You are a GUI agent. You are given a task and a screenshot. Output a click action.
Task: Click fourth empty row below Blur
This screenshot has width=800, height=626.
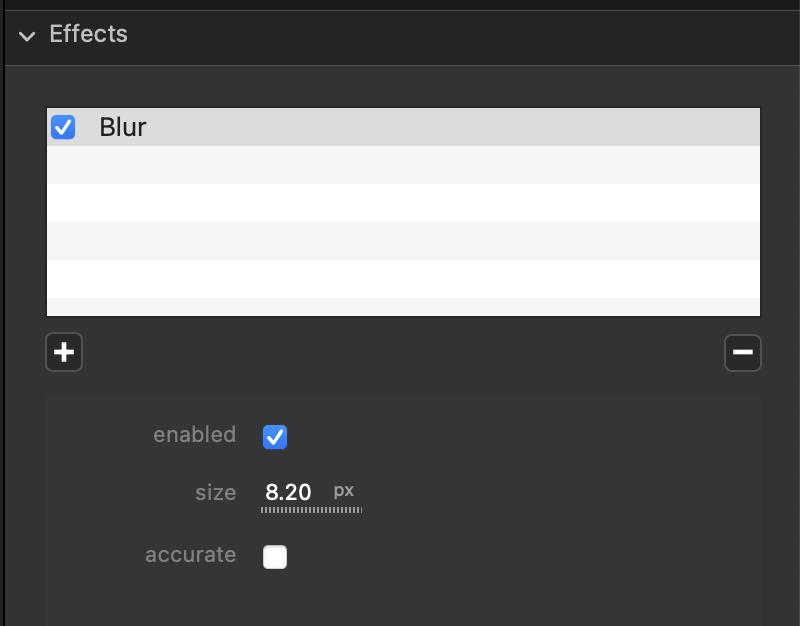point(403,279)
